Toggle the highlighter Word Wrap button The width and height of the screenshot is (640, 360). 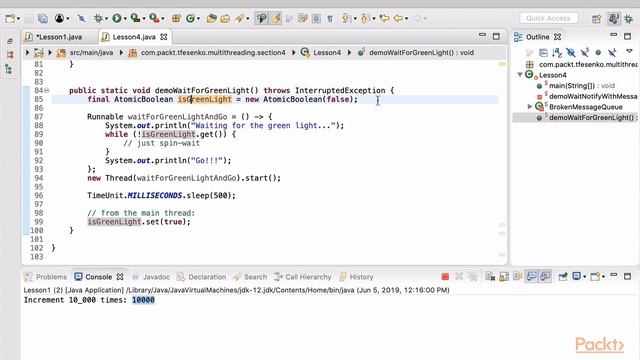[x=276, y=18]
